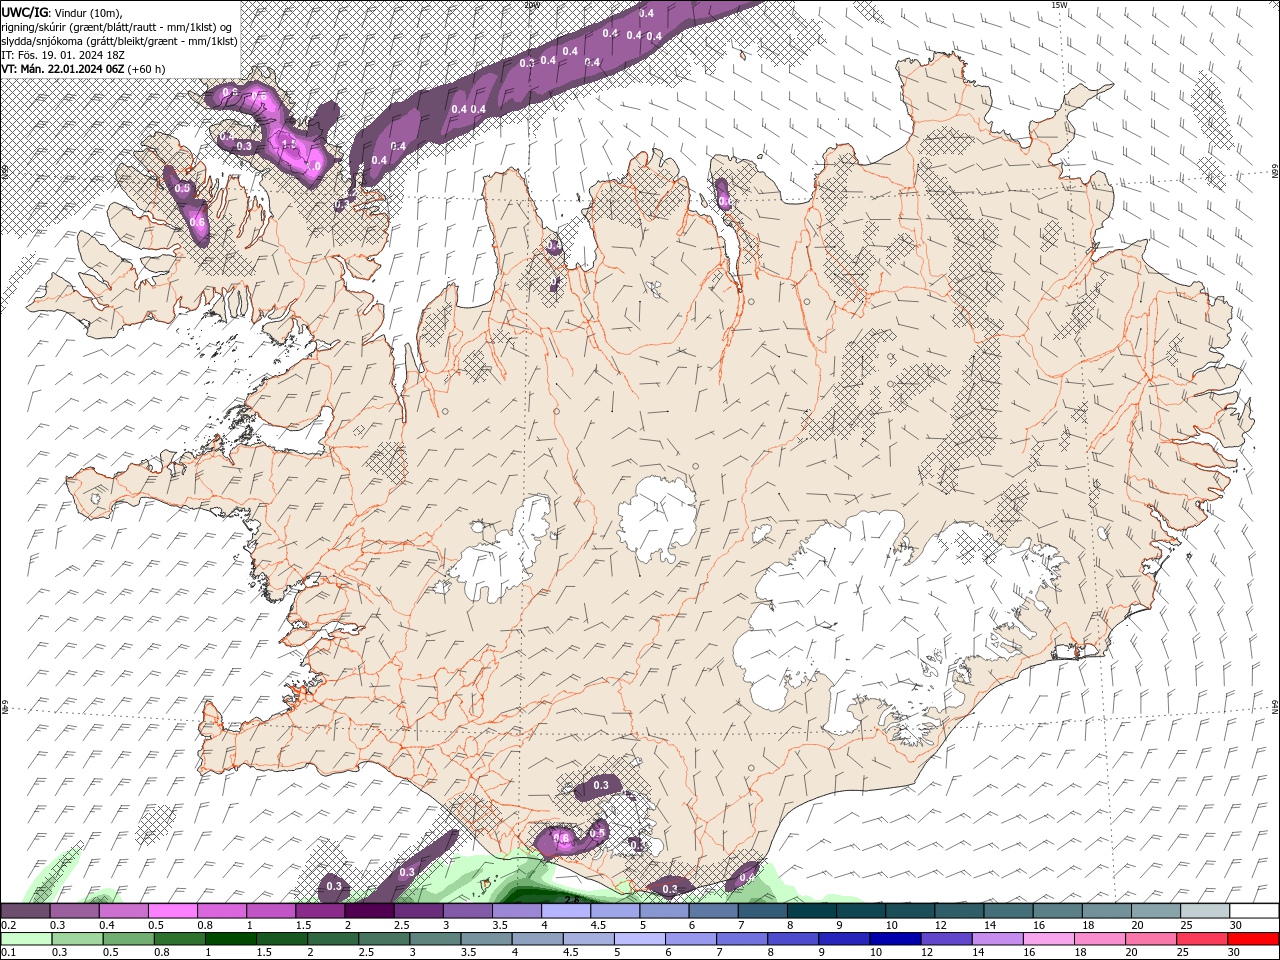
Task: Click the 'IT: Fös. 19. 01. 2024 18Z' line
Action: click(62, 55)
